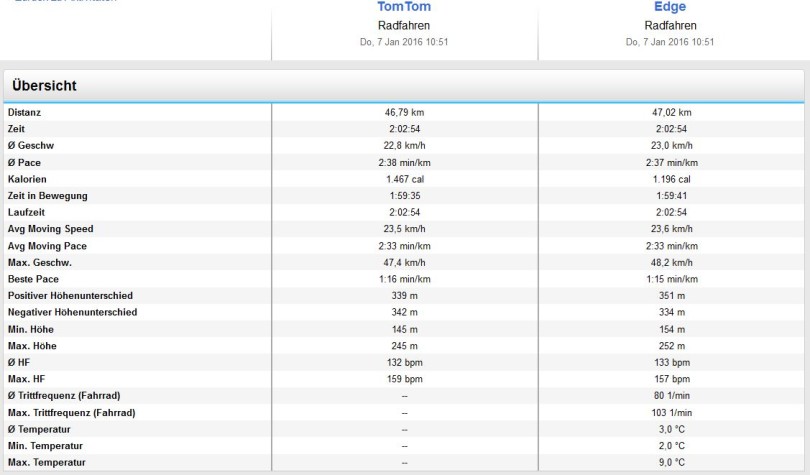This screenshot has height=475, width=810.
Task: Click the Edge Max. Trittfrequenz value 103 1/min
Action: pyautogui.click(x=670, y=412)
